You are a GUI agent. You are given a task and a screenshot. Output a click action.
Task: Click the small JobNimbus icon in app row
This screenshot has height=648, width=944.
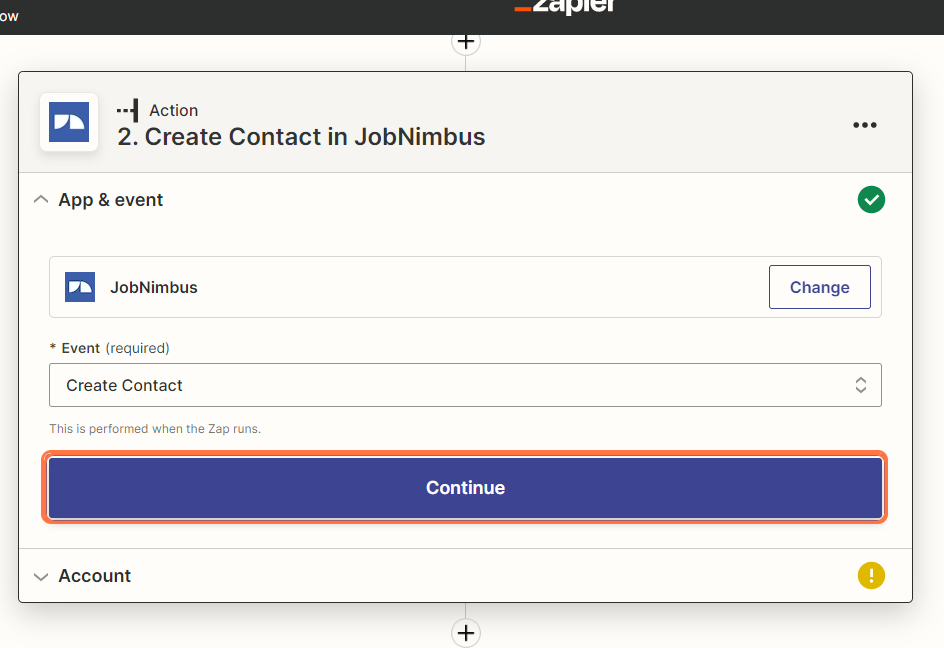[80, 287]
